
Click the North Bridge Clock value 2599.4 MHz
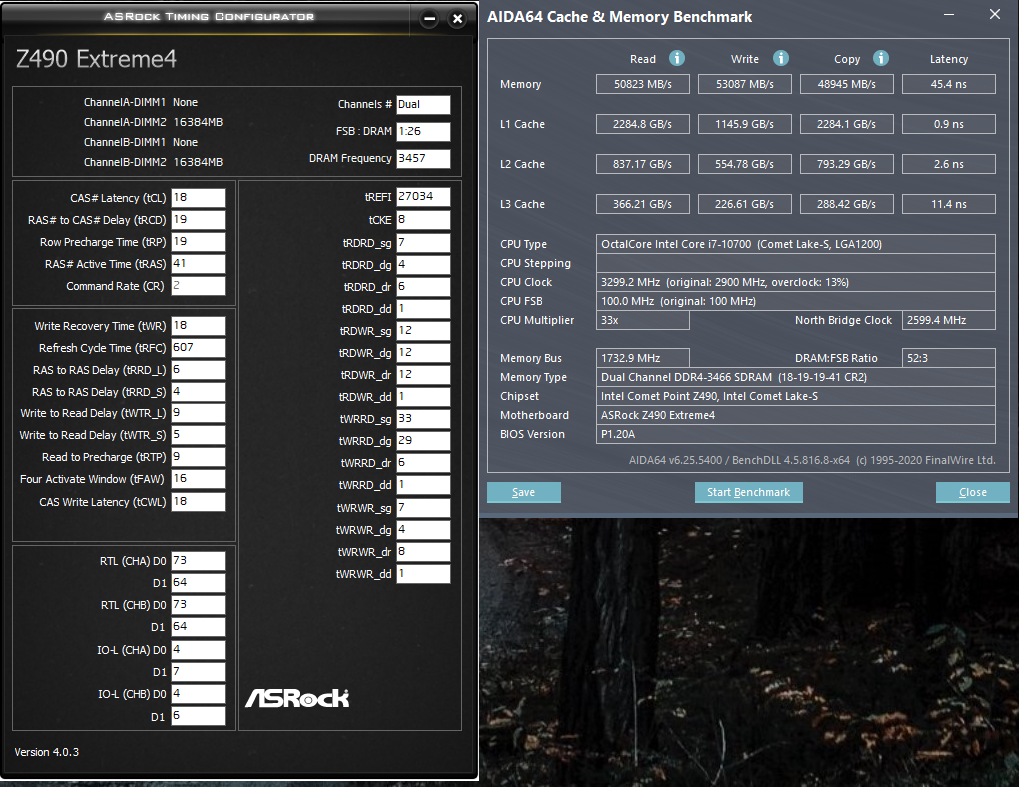949,320
